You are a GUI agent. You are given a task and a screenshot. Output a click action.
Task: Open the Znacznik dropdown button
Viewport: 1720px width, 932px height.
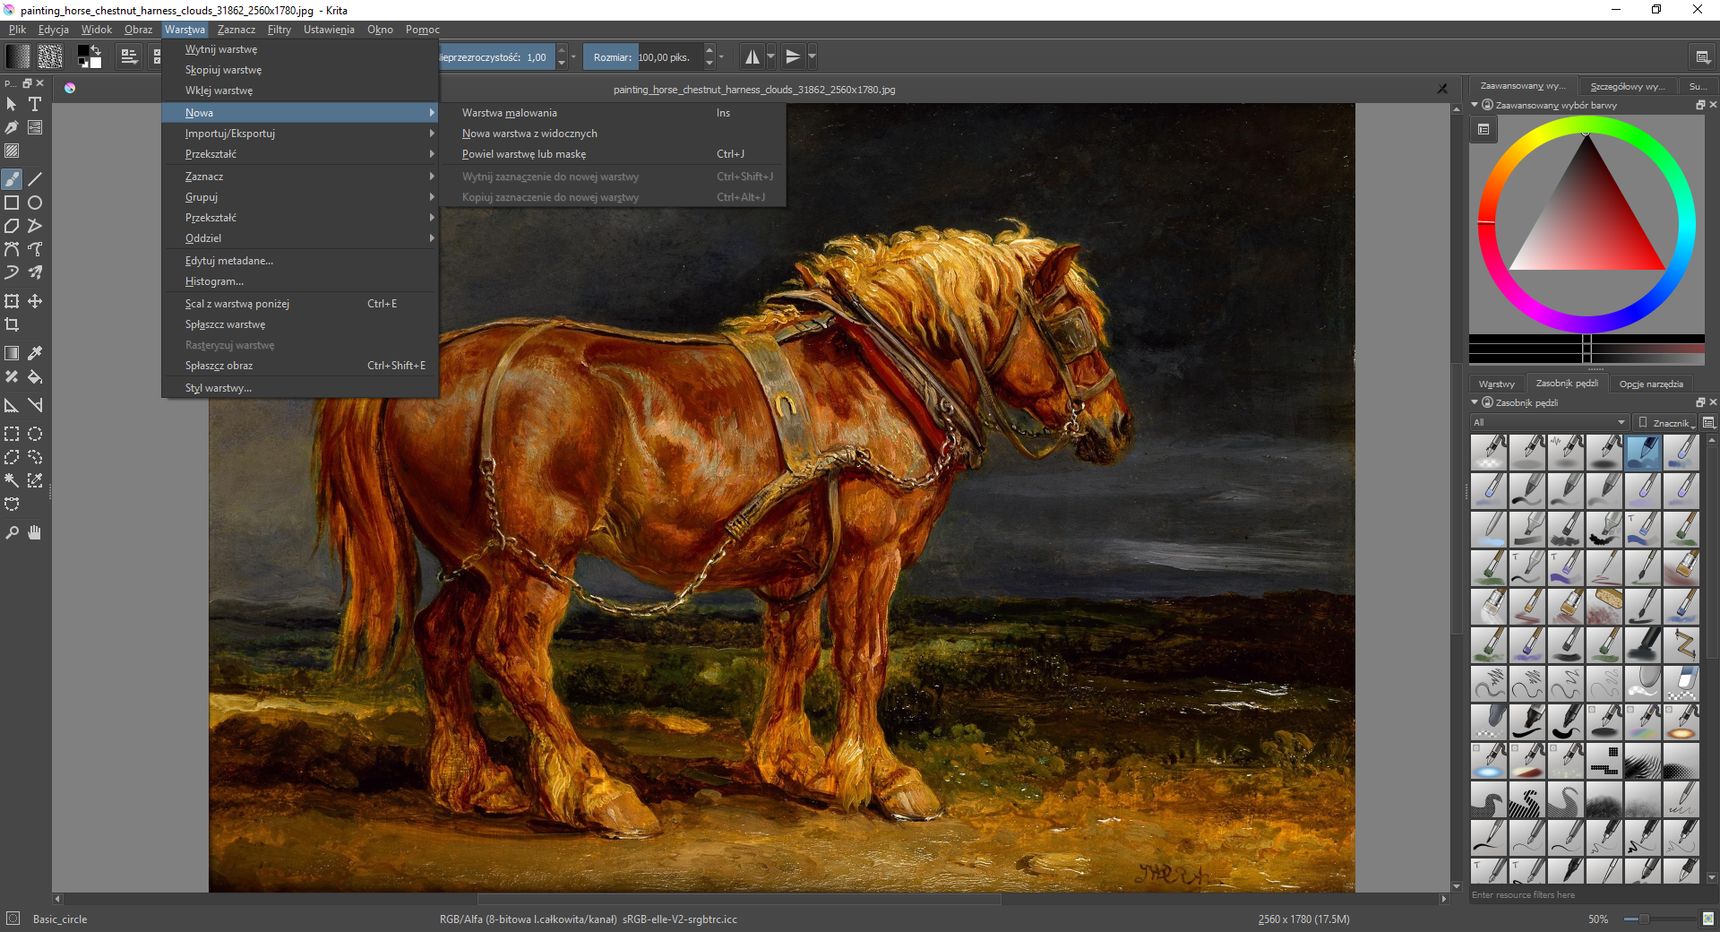point(1666,422)
